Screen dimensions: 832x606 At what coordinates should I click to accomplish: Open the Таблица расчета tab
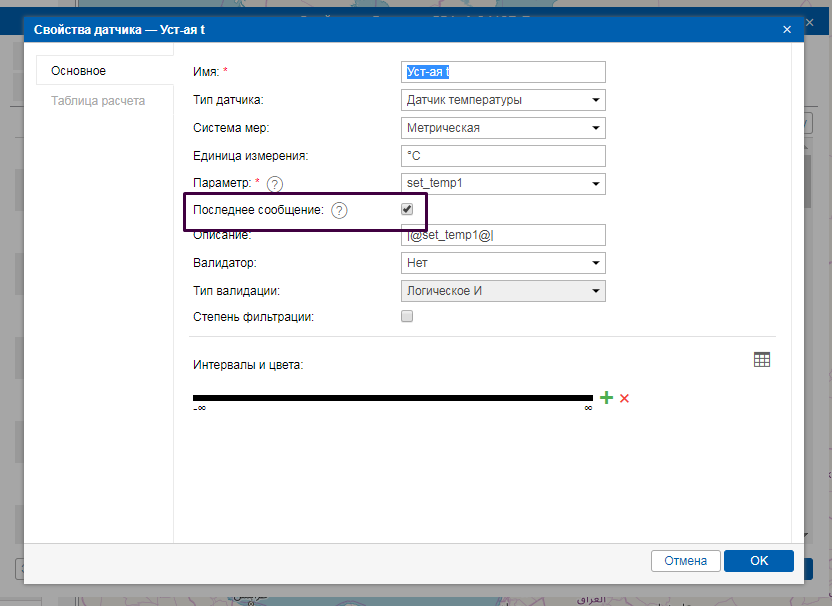click(x=98, y=101)
